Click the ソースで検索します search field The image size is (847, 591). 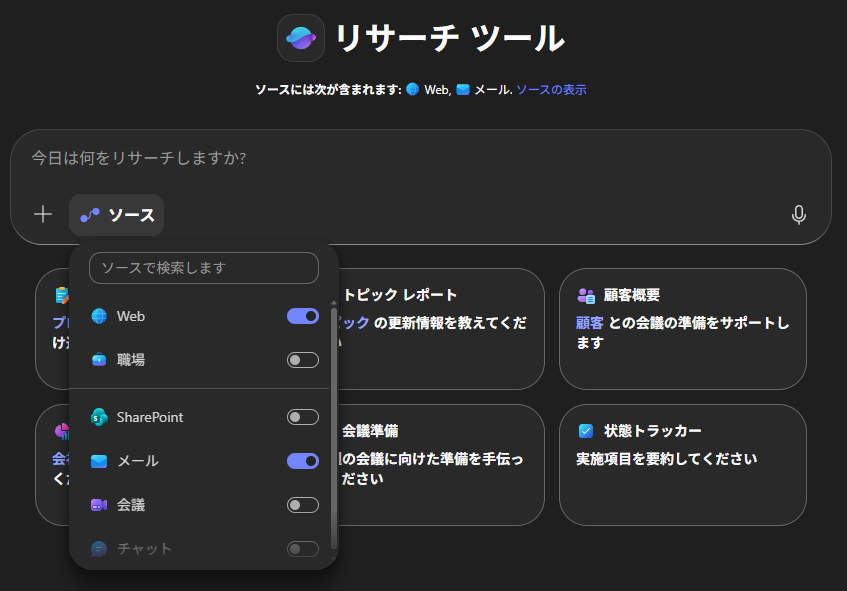(x=204, y=268)
